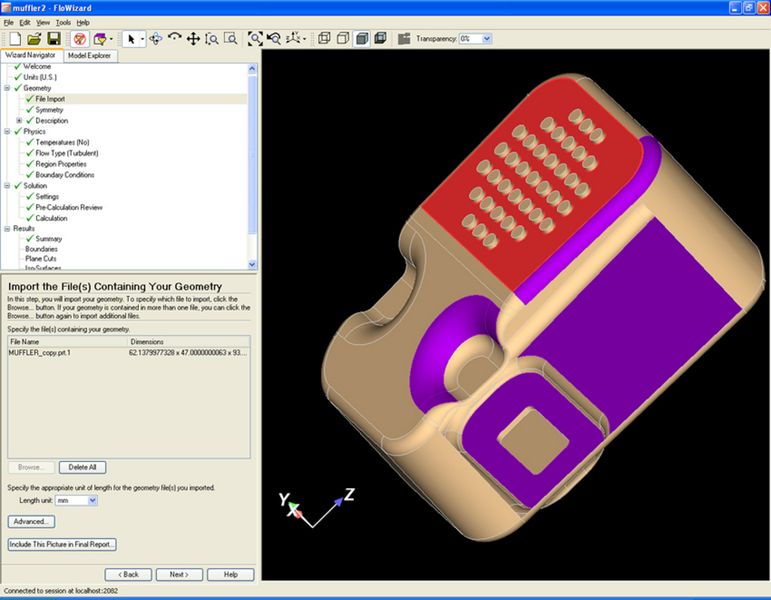771x600 pixels.
Task: Go to previous step with Back button
Action: (128, 574)
